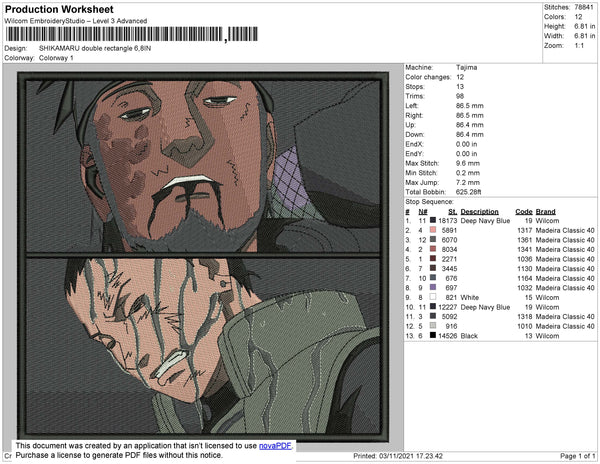
Task: Click the 'Up:' measurement label
Action: pos(410,125)
